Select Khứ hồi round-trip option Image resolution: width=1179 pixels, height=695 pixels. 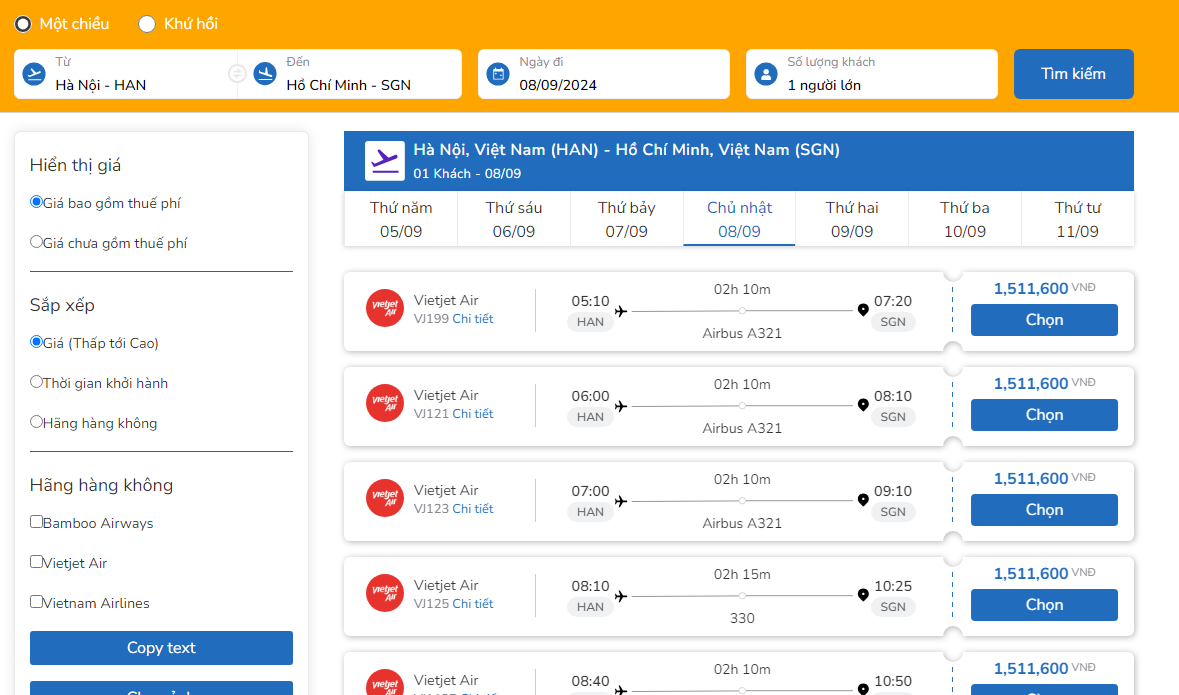(147, 24)
